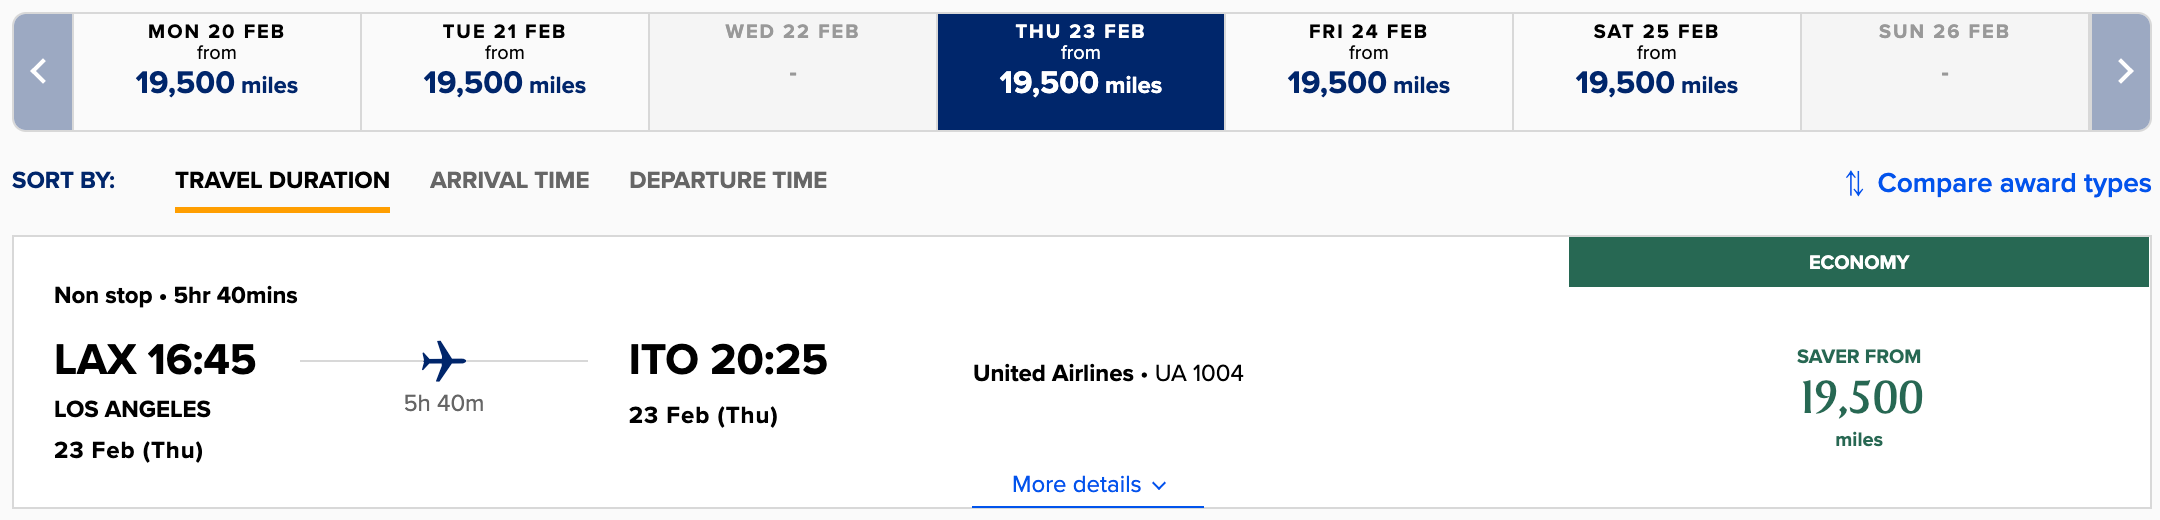Select Sat 25 Feb date

(x=1657, y=72)
